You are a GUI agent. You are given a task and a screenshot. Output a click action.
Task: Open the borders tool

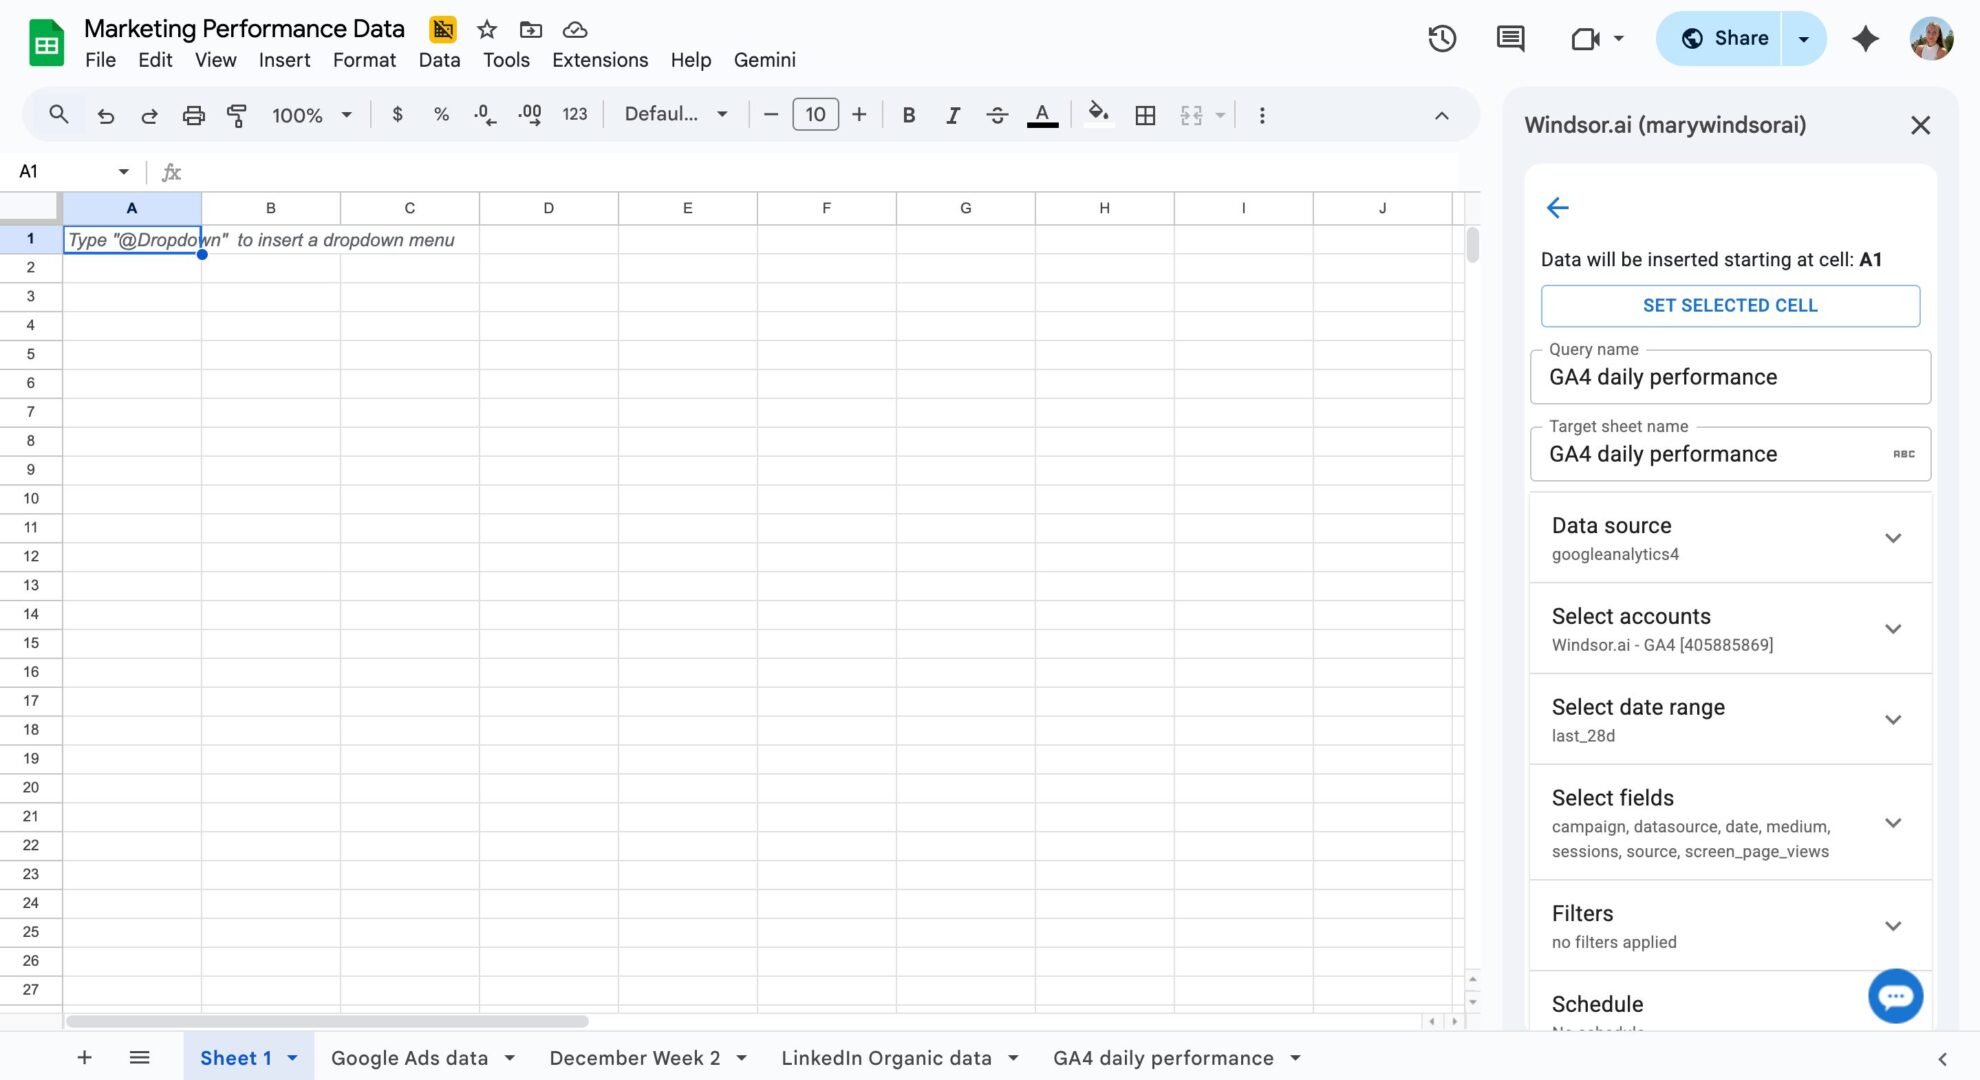(x=1146, y=115)
